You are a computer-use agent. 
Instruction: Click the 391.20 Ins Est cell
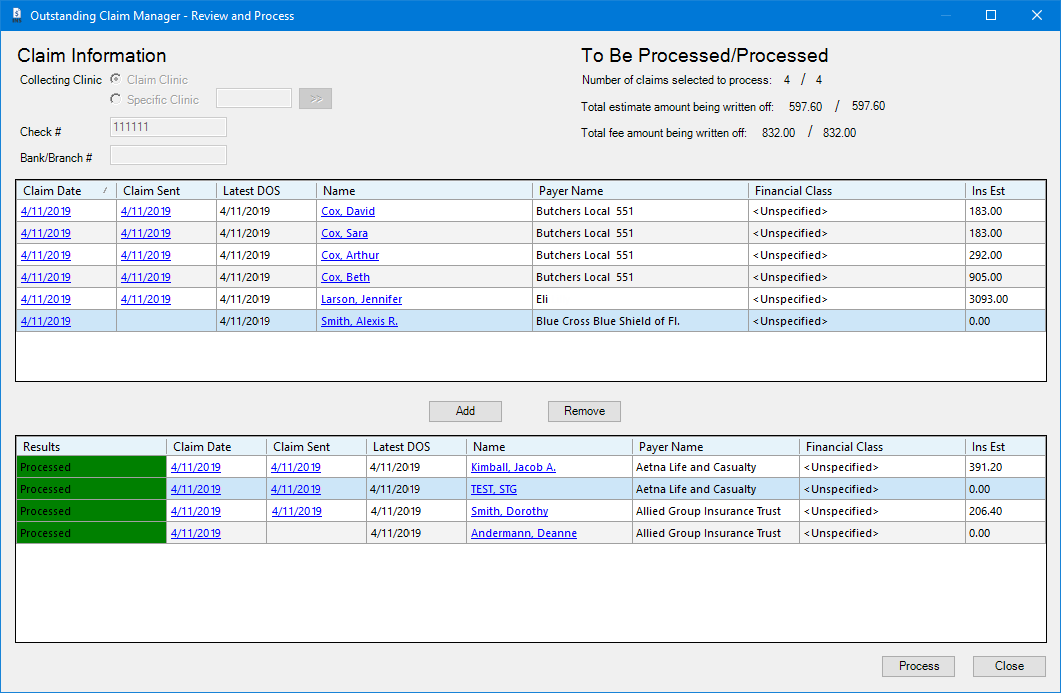(1006, 467)
